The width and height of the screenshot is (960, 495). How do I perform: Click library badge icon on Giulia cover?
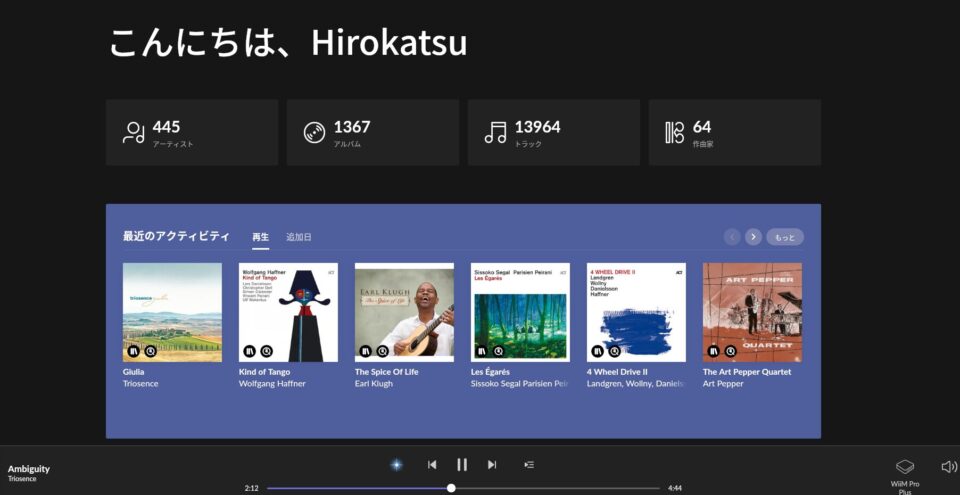click(133, 352)
